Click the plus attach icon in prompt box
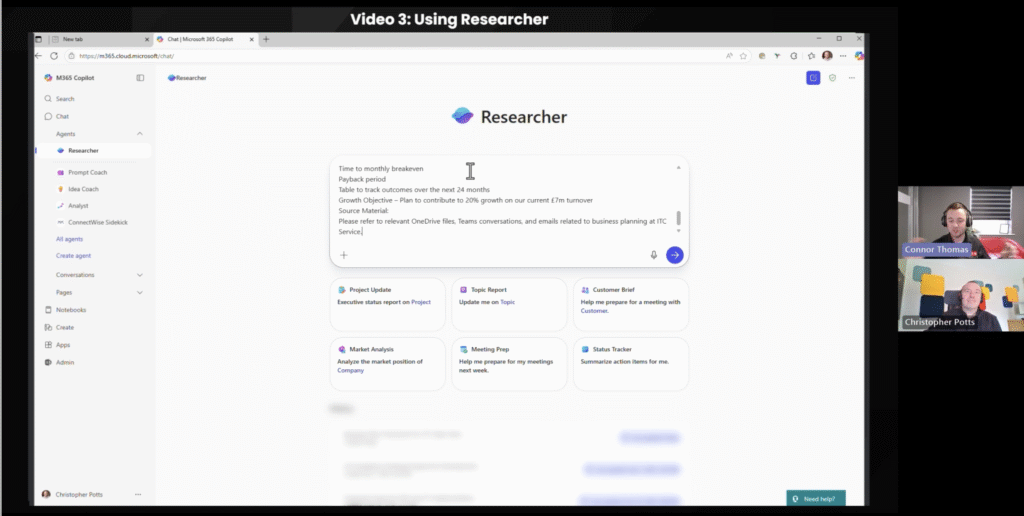 tap(344, 255)
